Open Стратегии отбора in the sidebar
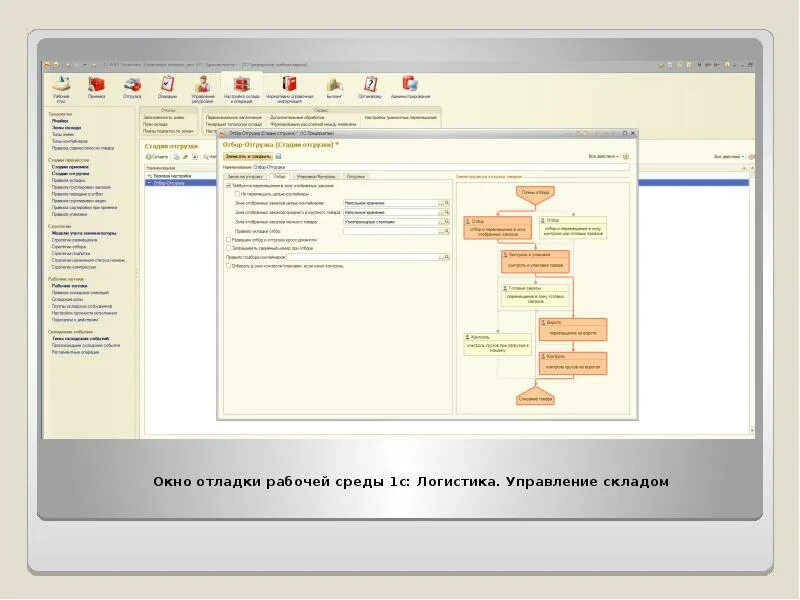Viewport: 800px width, 600px height. click(x=69, y=246)
